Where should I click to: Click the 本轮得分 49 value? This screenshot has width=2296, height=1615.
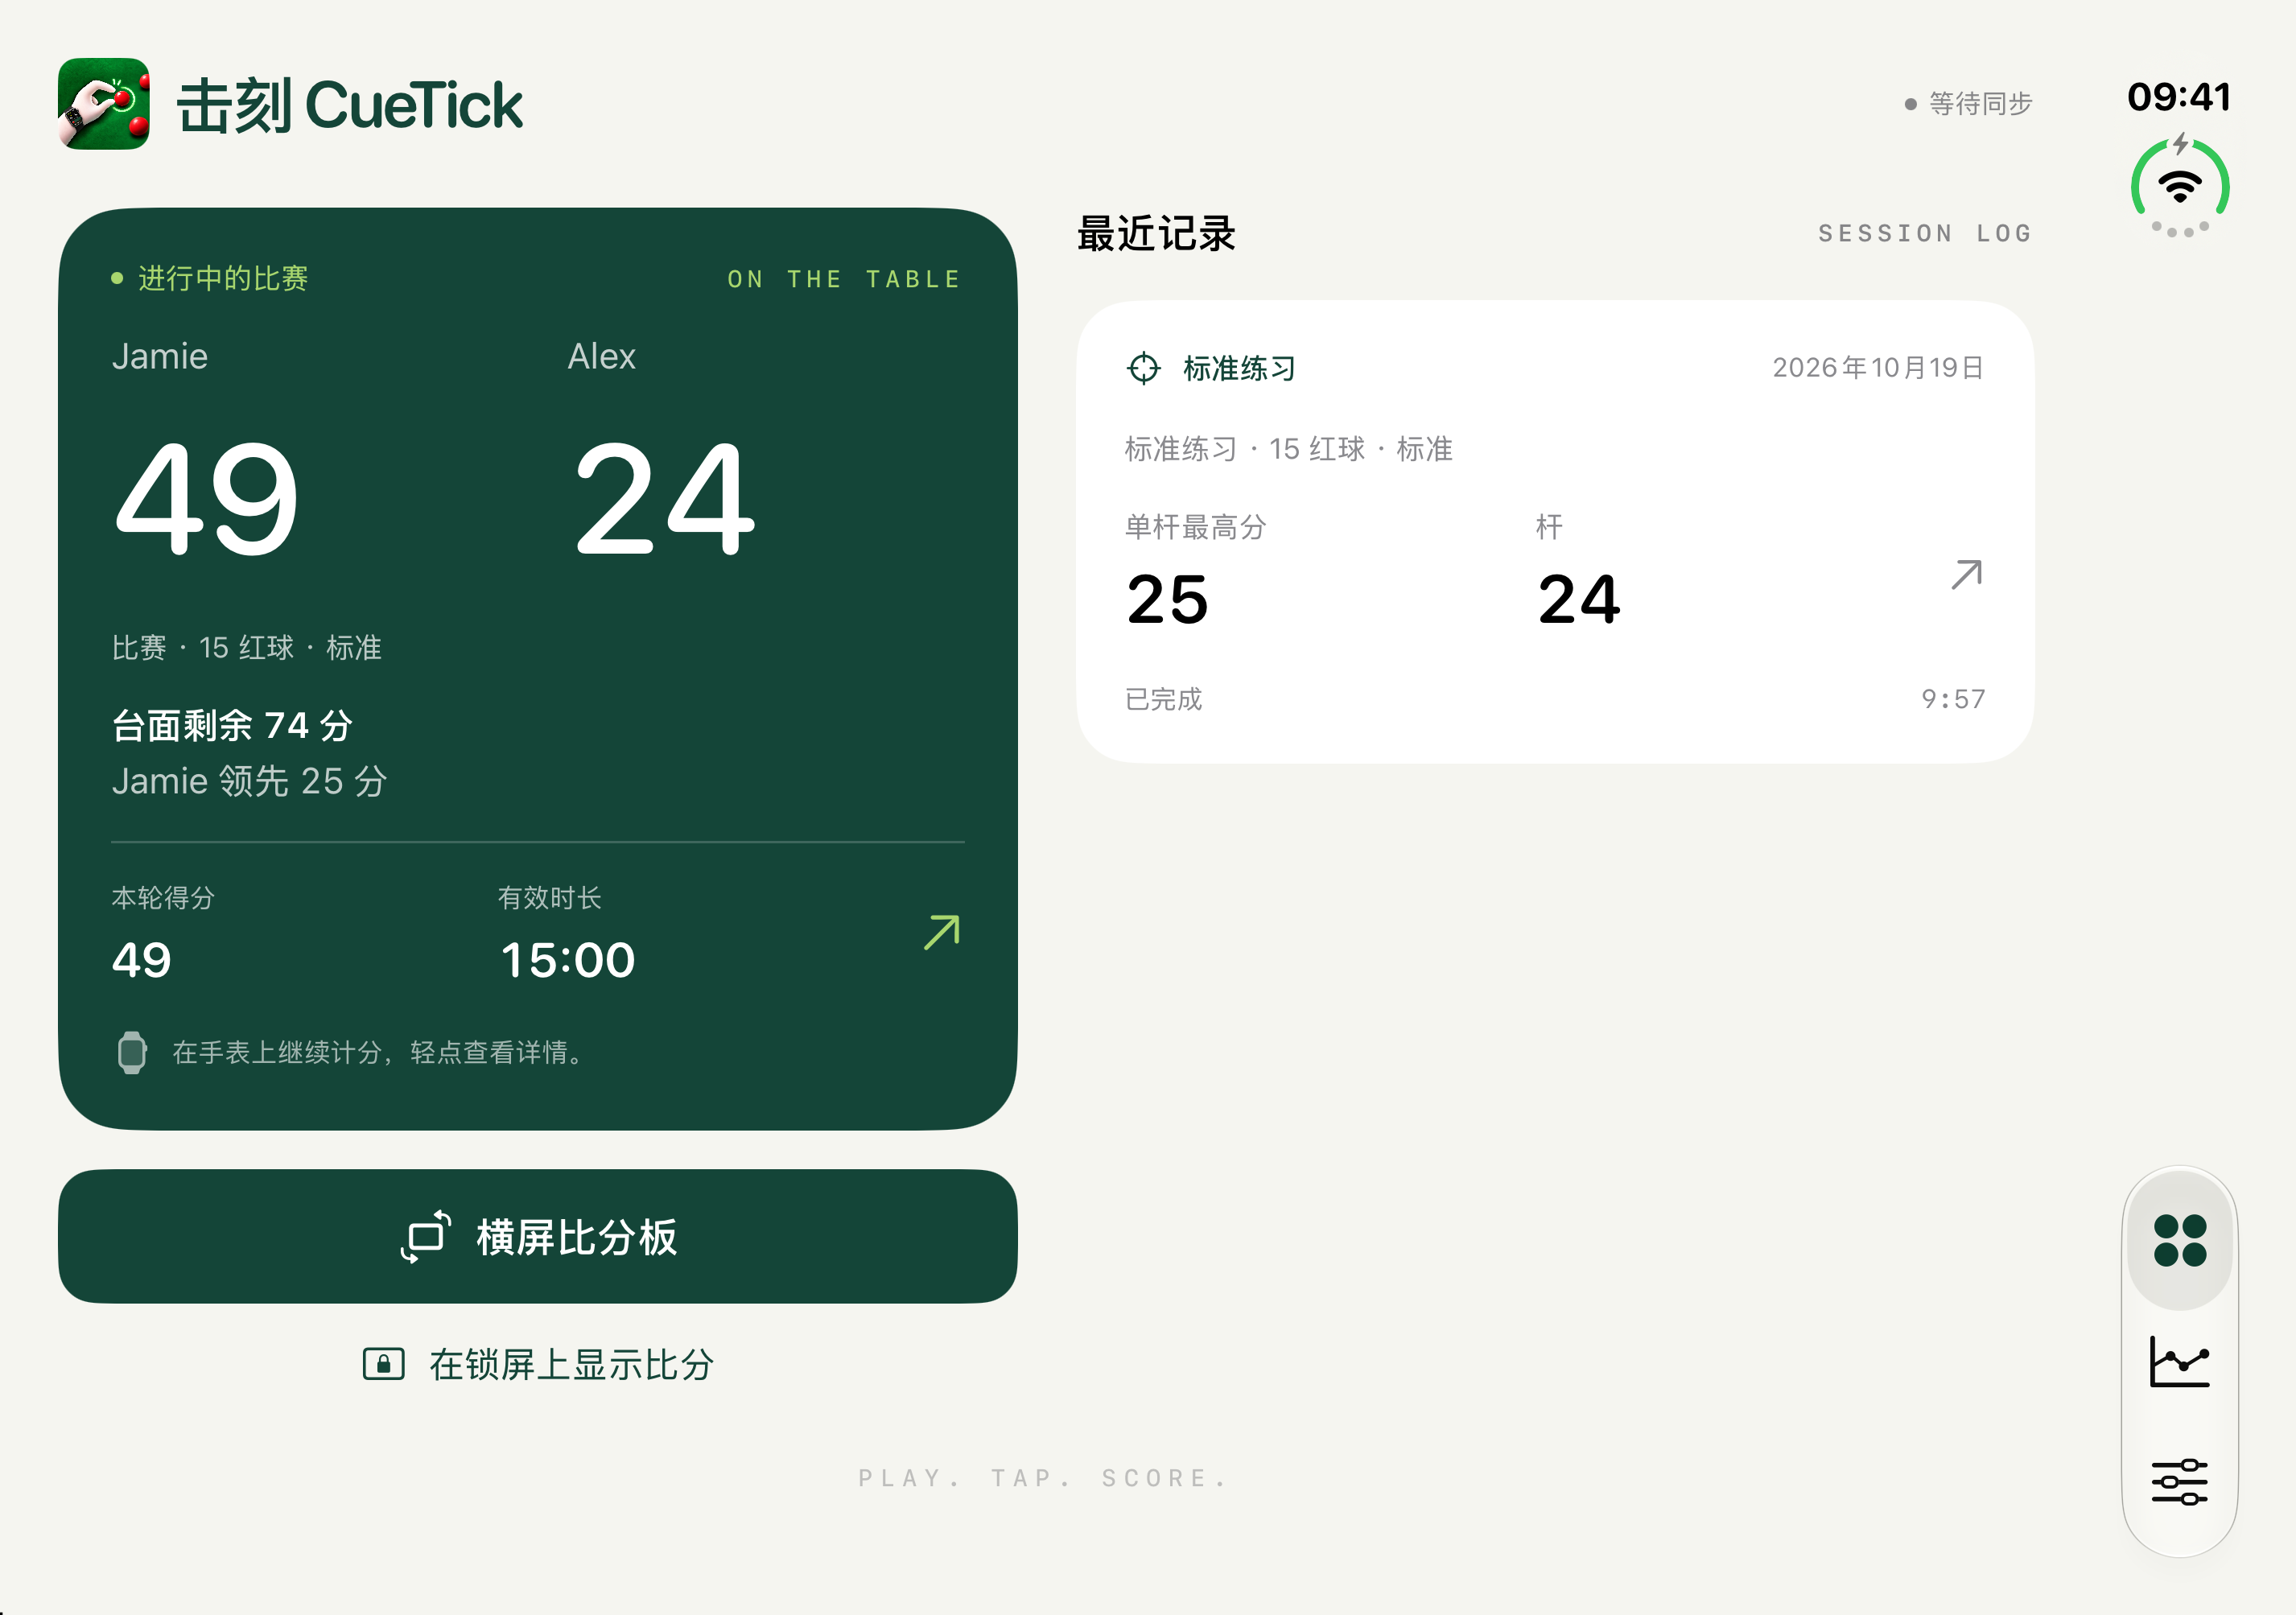pos(142,960)
